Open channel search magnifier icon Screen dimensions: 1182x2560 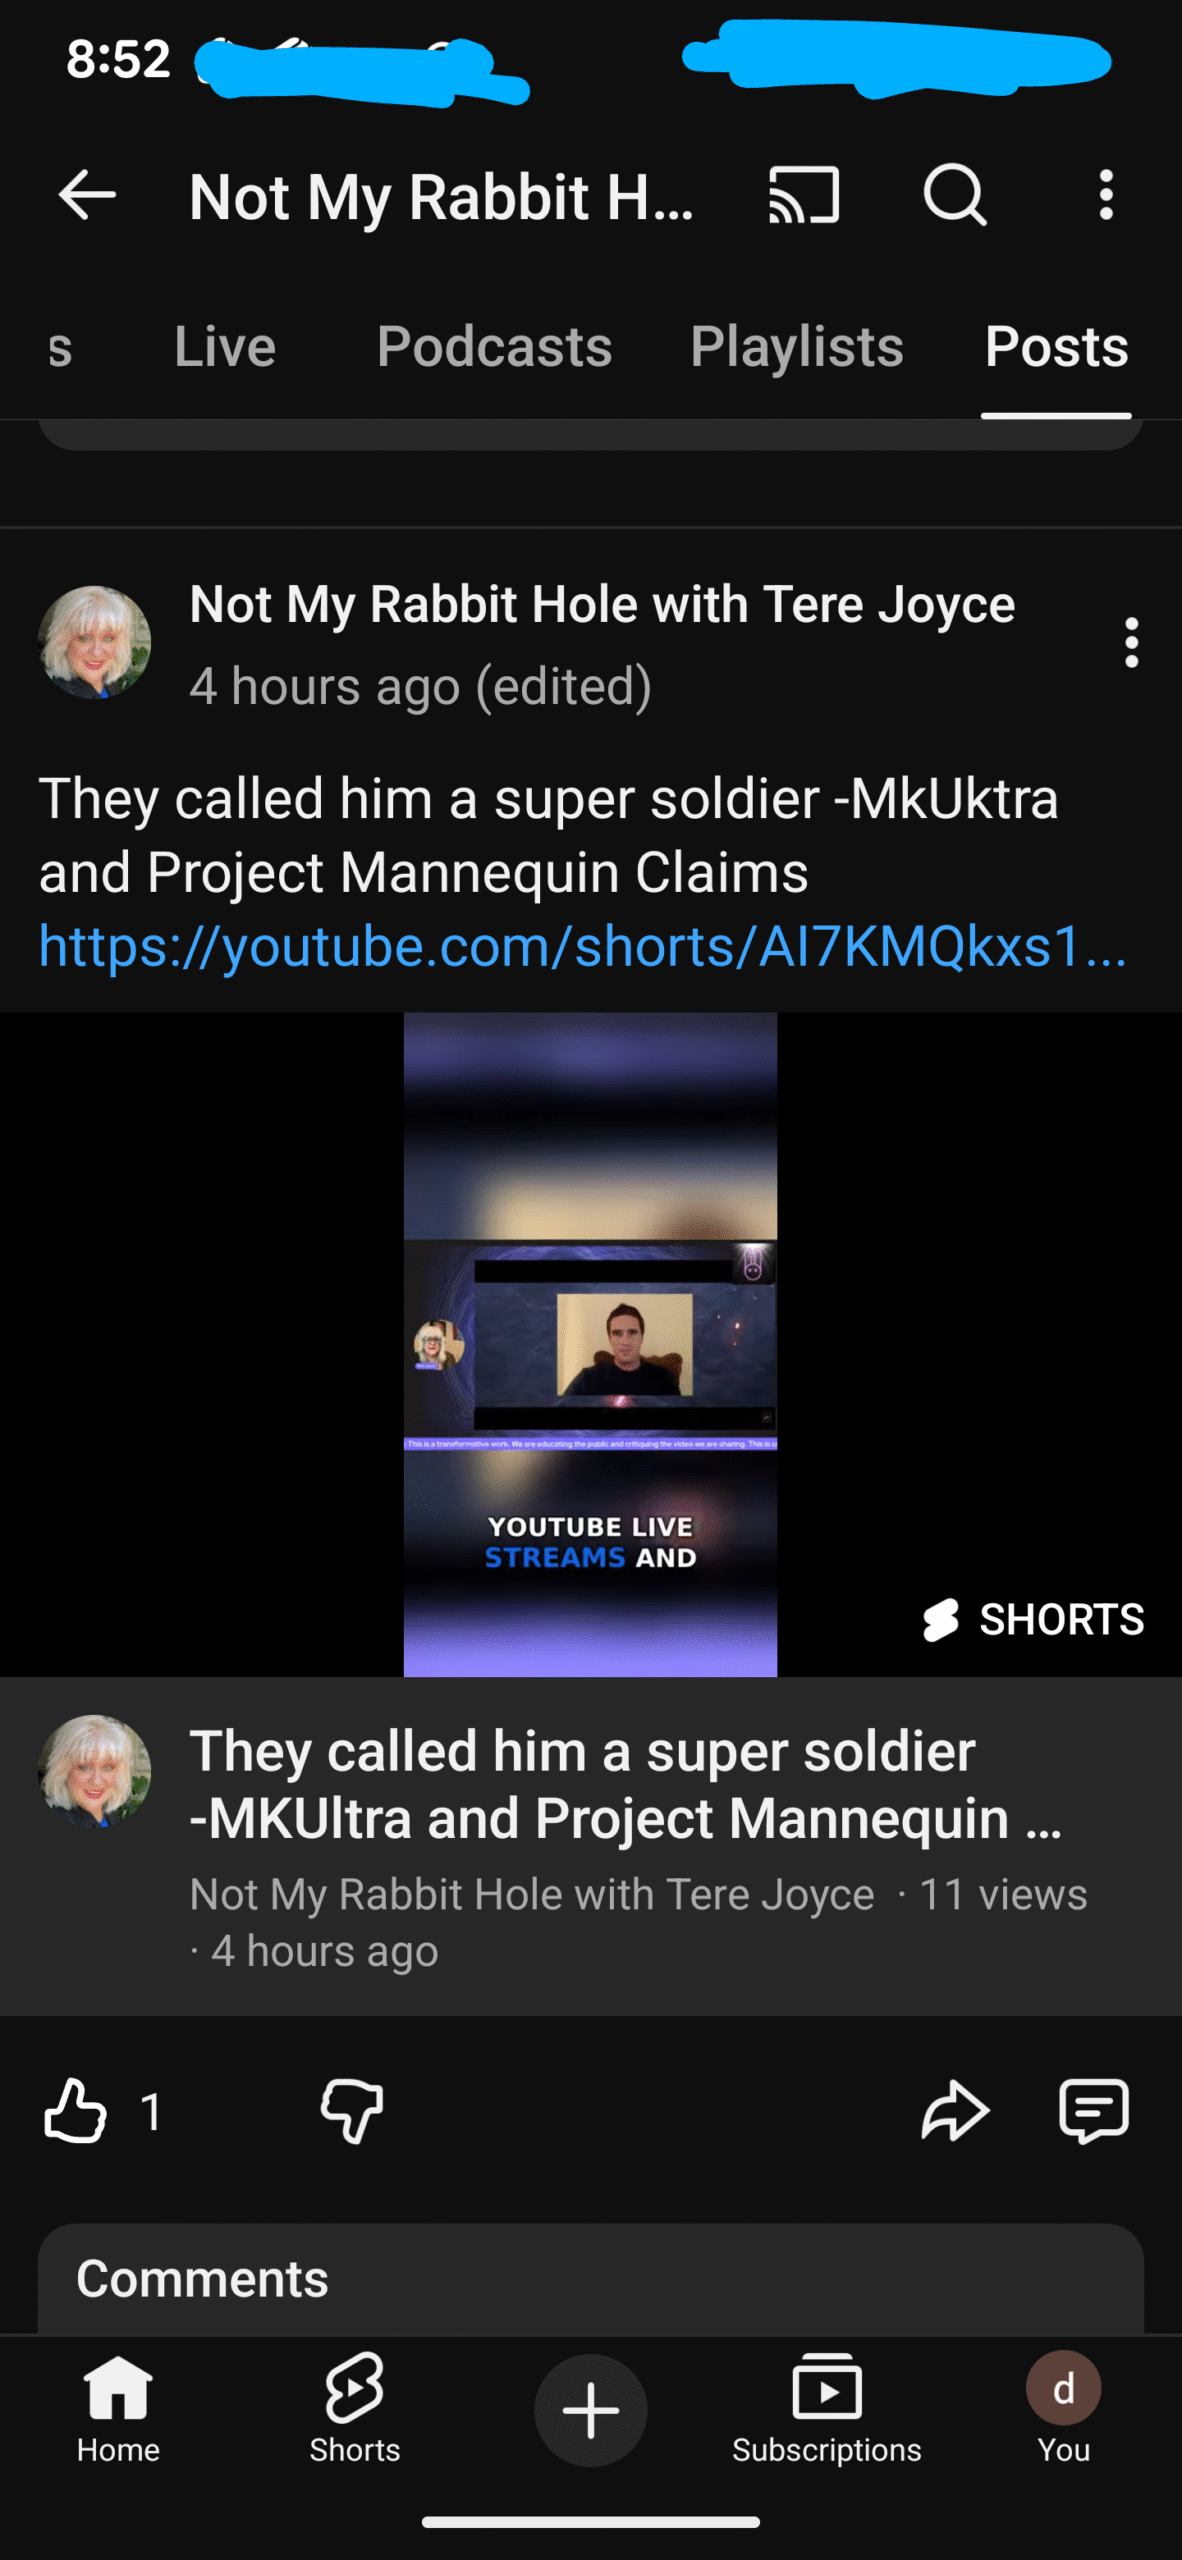(955, 194)
